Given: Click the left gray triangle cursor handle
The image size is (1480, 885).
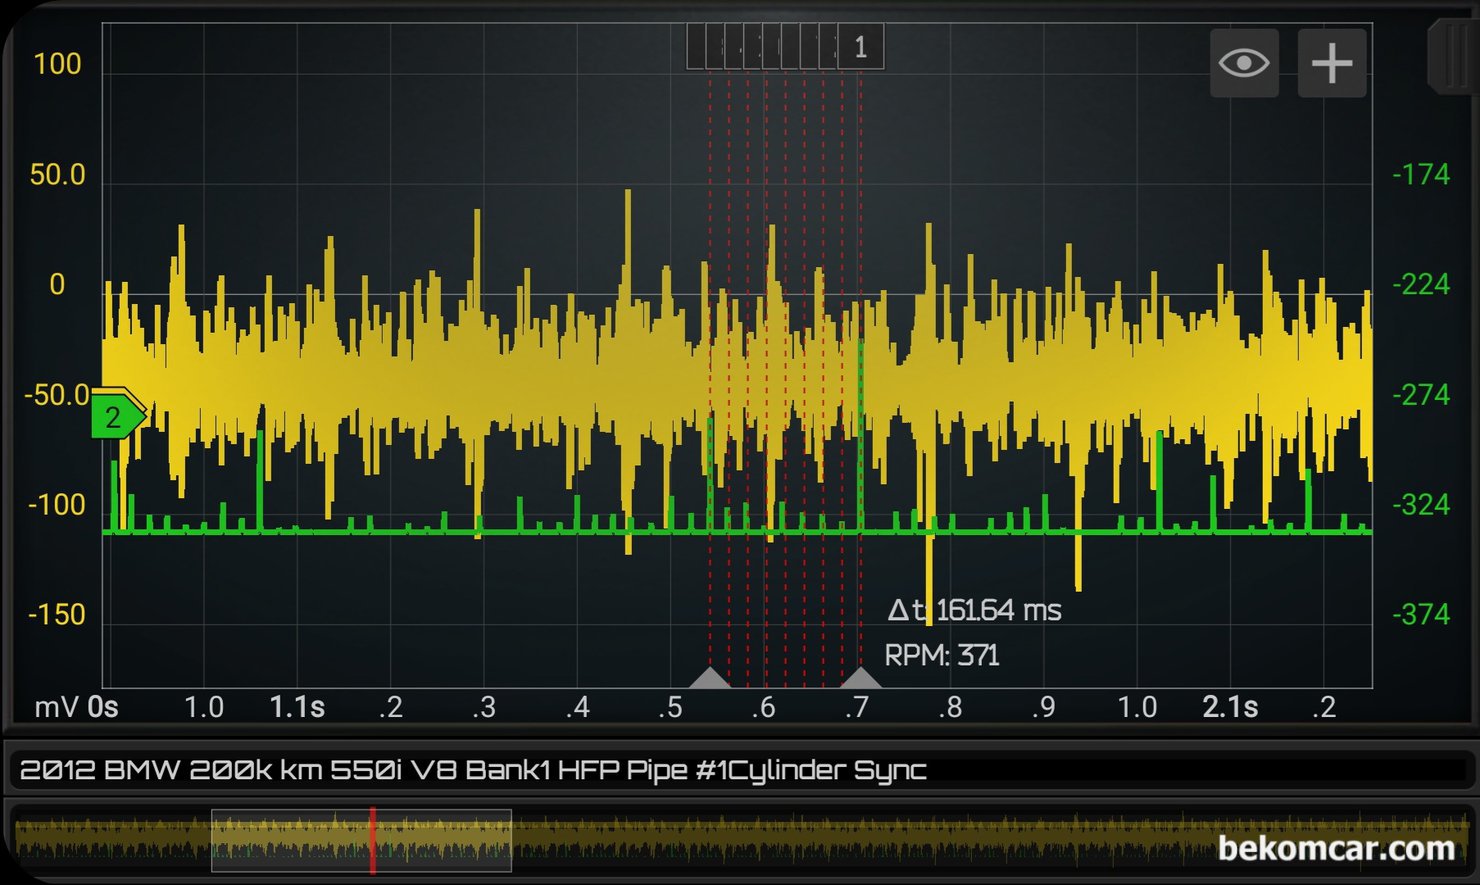Looking at the screenshot, I should [x=710, y=678].
